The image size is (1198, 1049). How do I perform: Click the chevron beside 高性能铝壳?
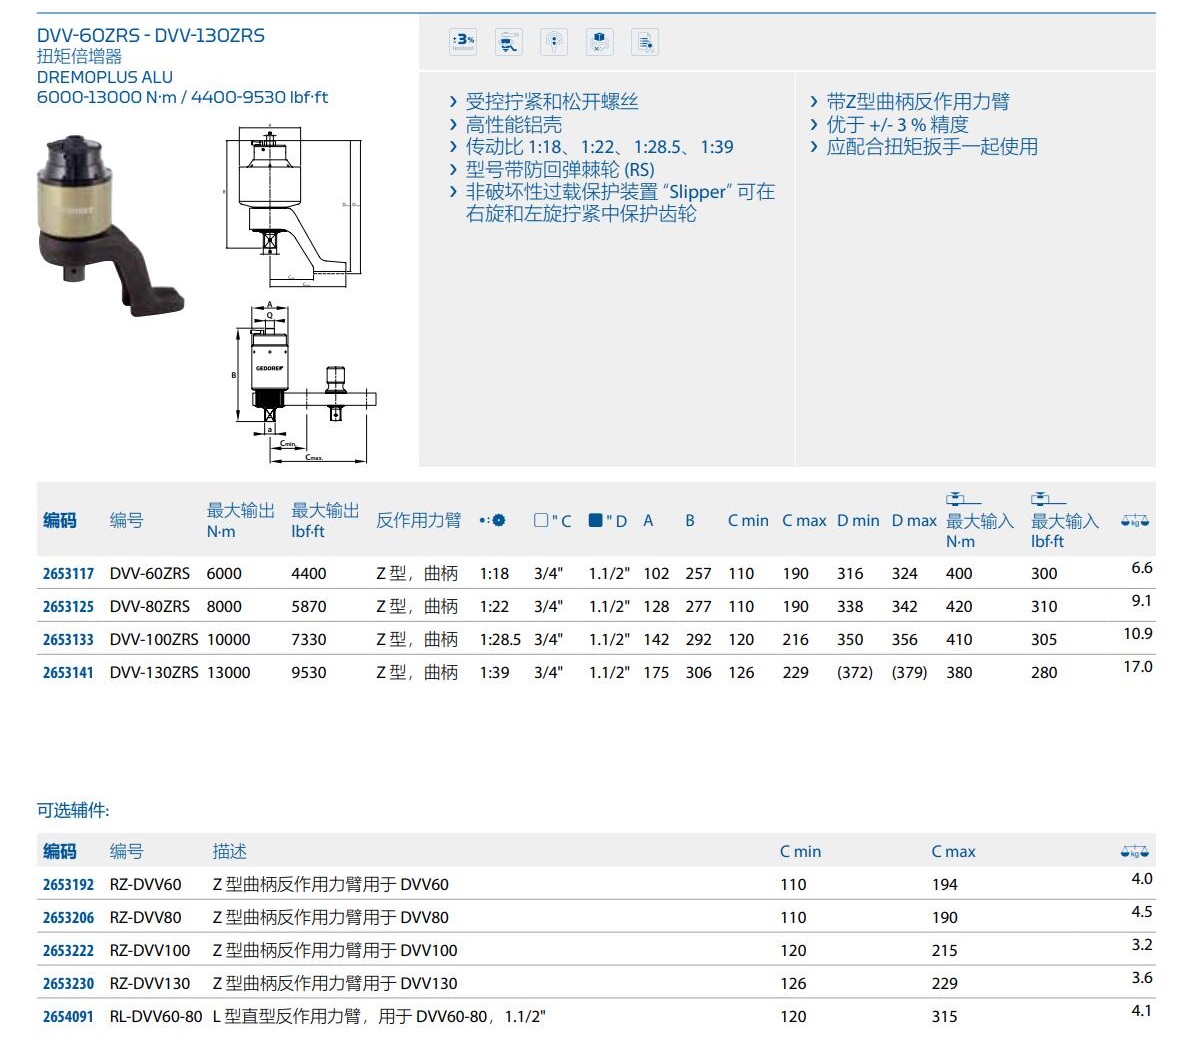pyautogui.click(x=453, y=125)
